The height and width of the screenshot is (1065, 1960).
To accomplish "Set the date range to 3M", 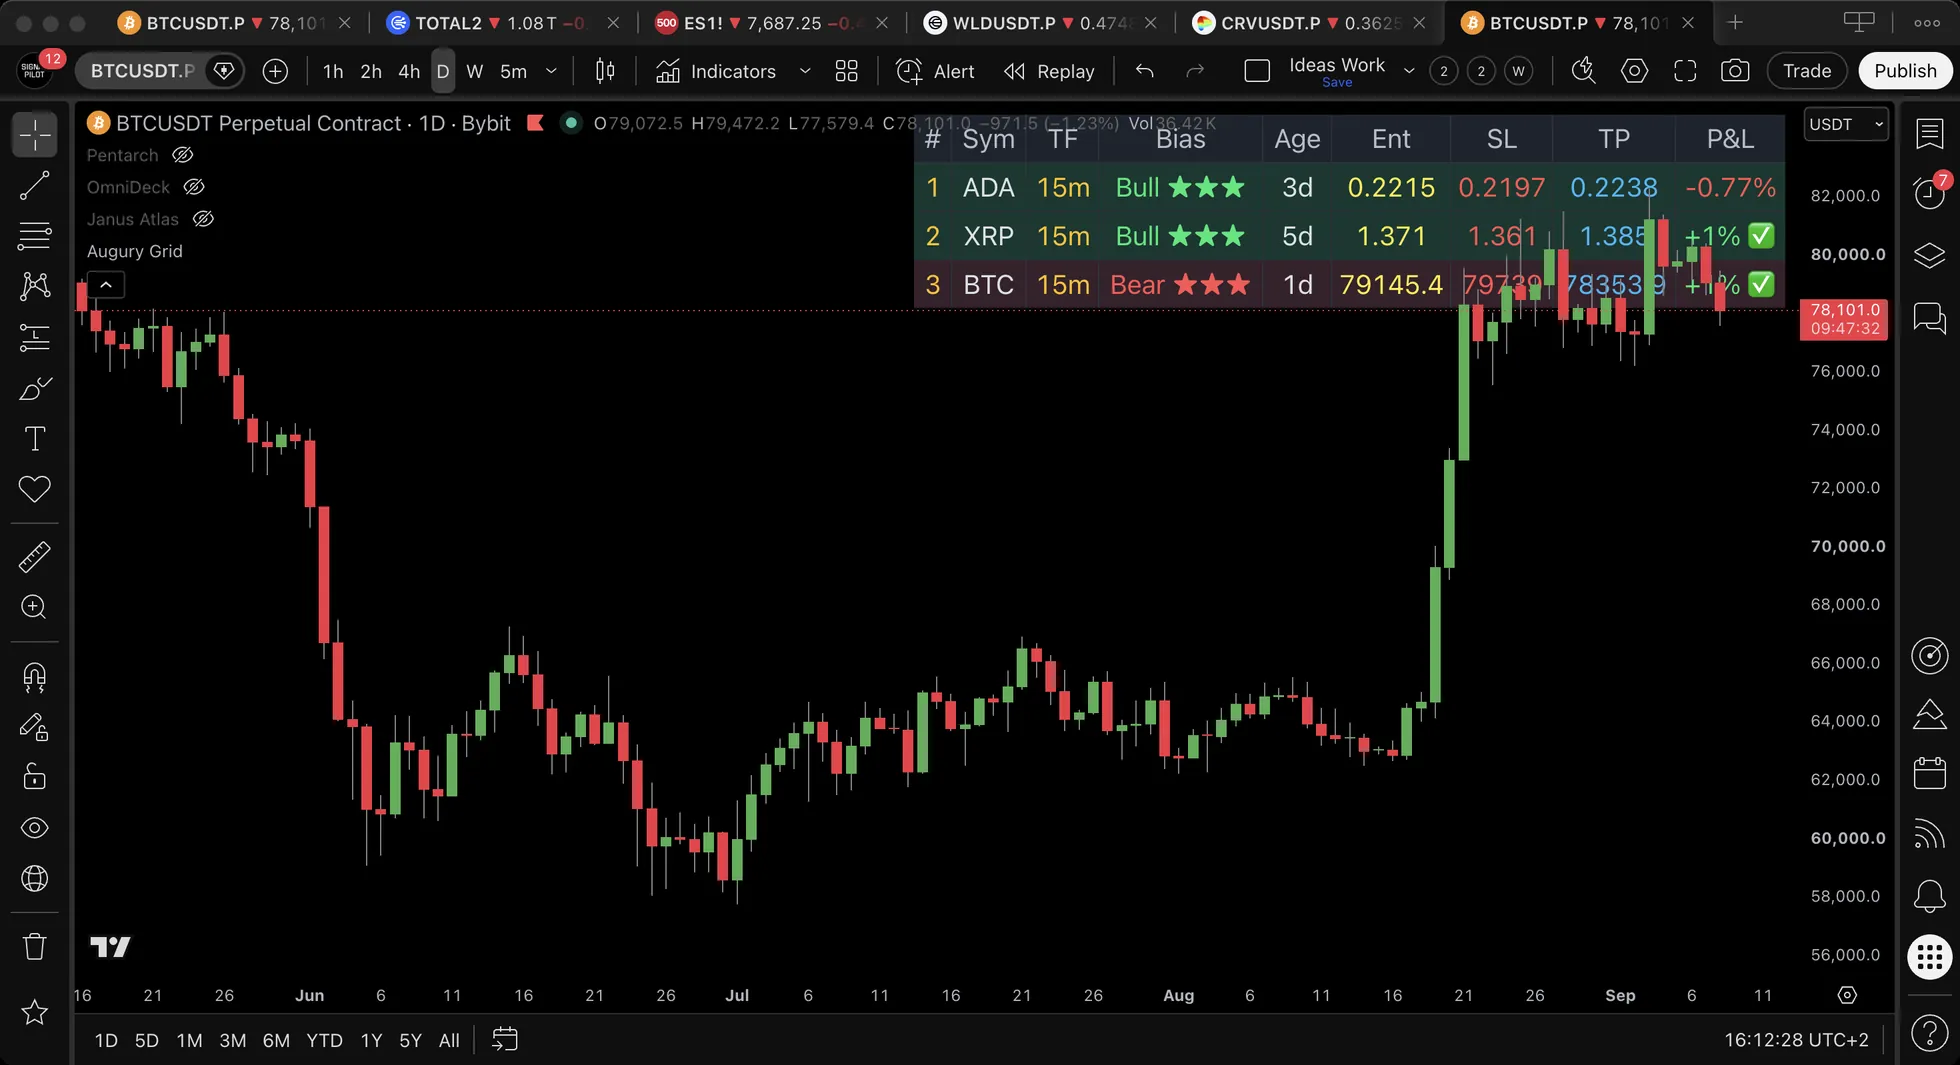I will (233, 1040).
